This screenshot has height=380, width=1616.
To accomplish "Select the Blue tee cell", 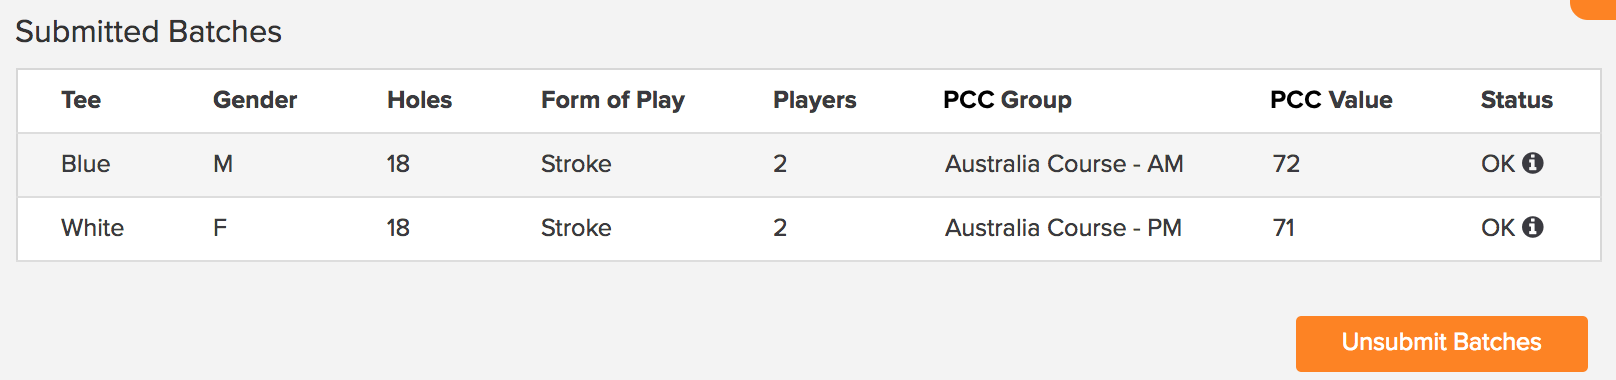I will (86, 164).
